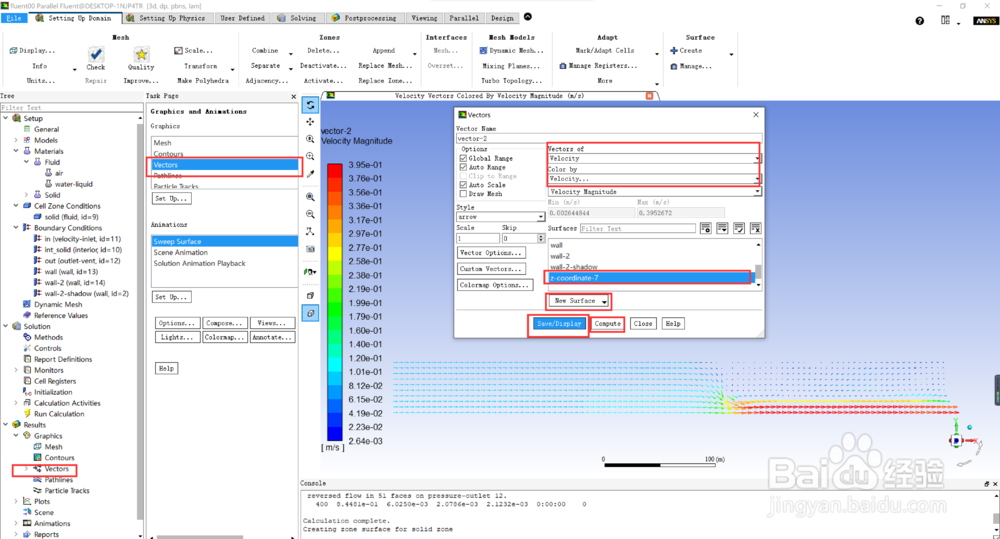Viewport: 1000px width, 539px height.
Task: Click the Scale input field
Action: click(478, 238)
